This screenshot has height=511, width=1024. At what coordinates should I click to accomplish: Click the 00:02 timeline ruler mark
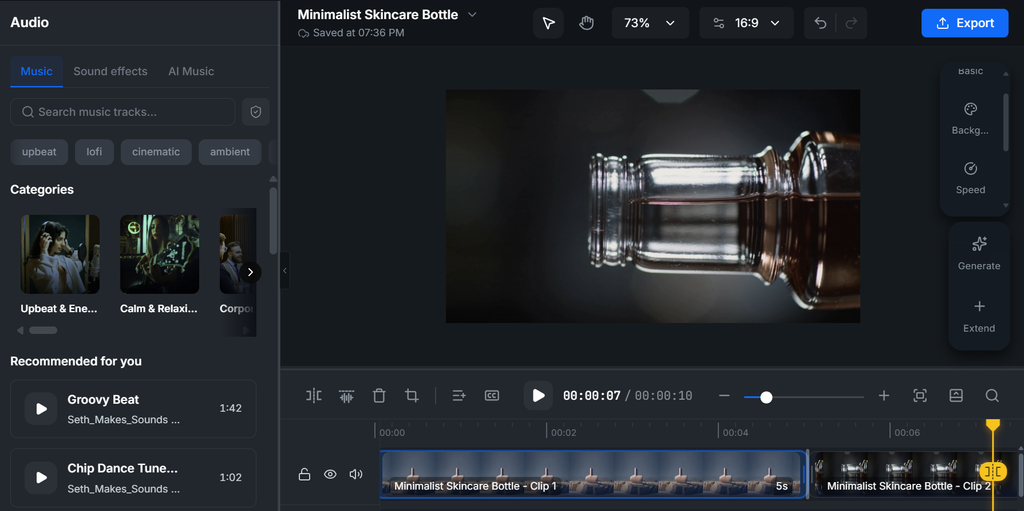tap(563, 433)
